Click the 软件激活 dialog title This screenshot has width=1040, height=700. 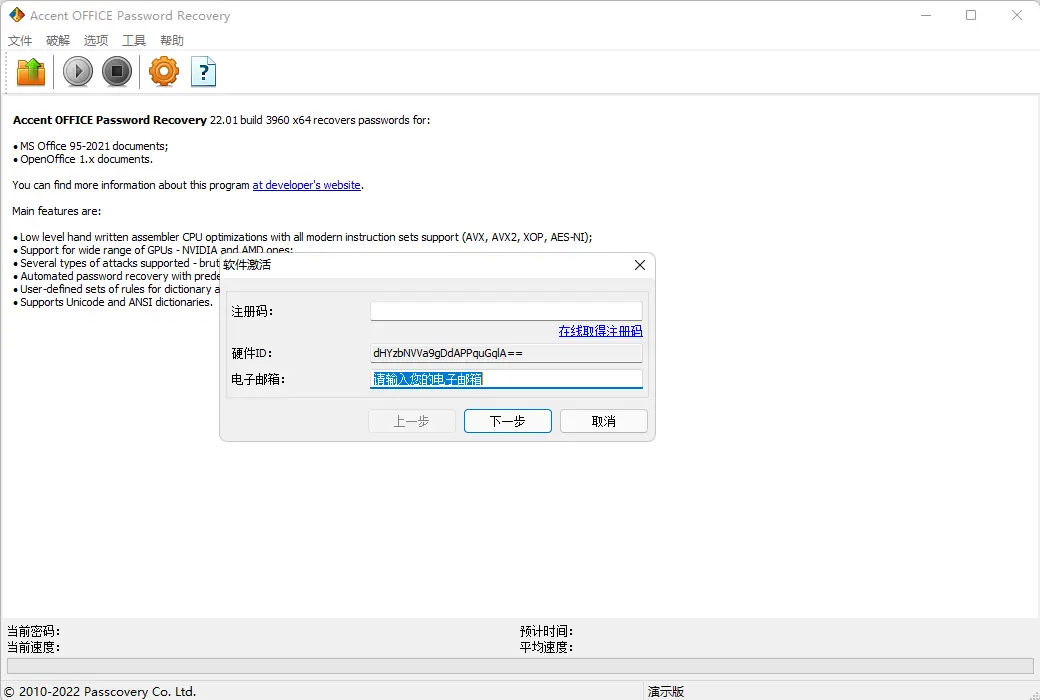pyautogui.click(x=247, y=265)
